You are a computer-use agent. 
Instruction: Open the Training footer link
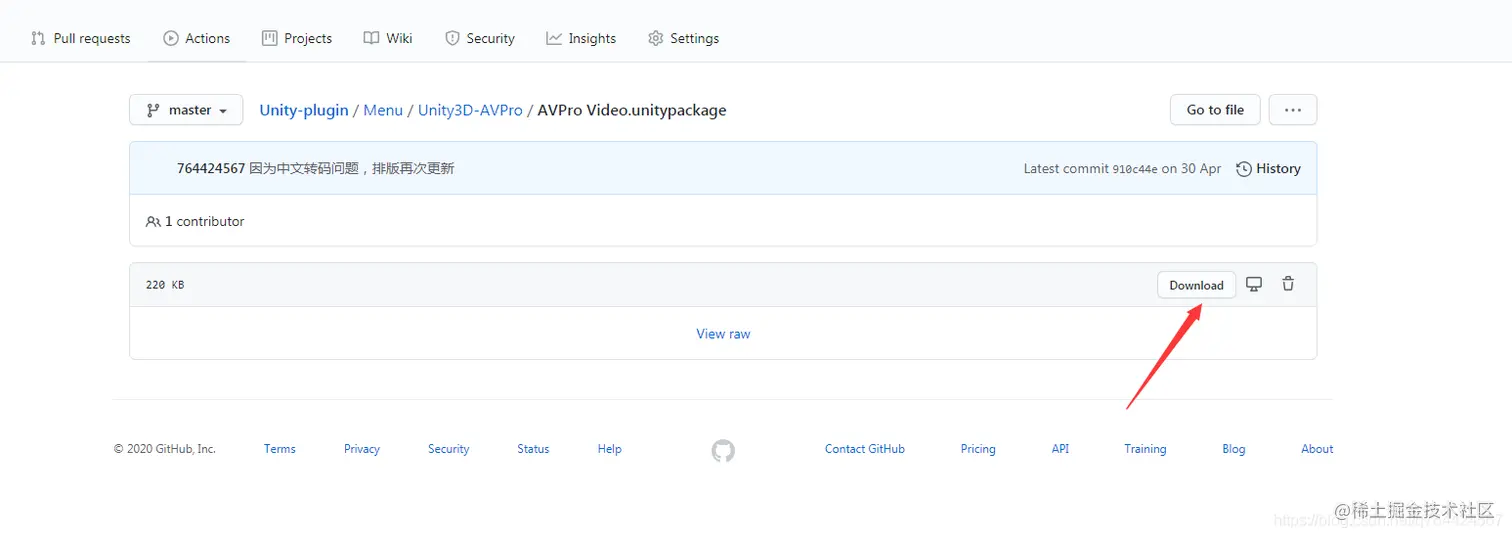[1145, 449]
